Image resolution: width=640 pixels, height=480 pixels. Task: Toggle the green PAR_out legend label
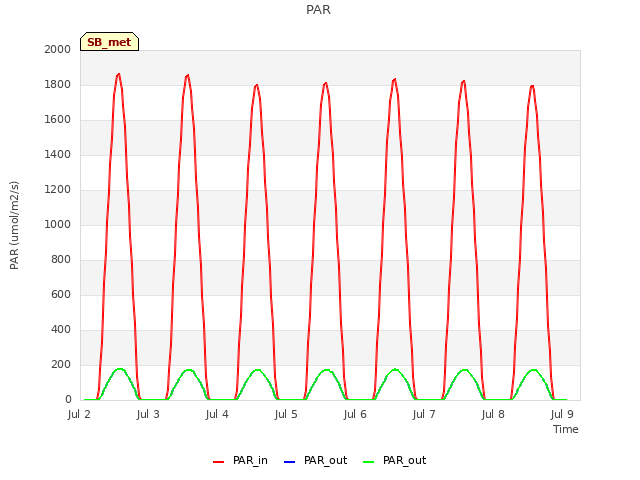click(404, 460)
